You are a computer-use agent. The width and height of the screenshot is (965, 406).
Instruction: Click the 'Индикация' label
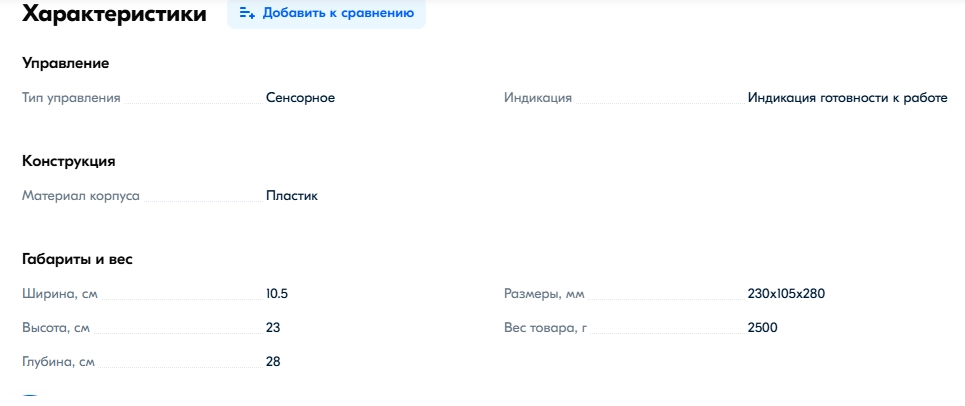(x=538, y=98)
